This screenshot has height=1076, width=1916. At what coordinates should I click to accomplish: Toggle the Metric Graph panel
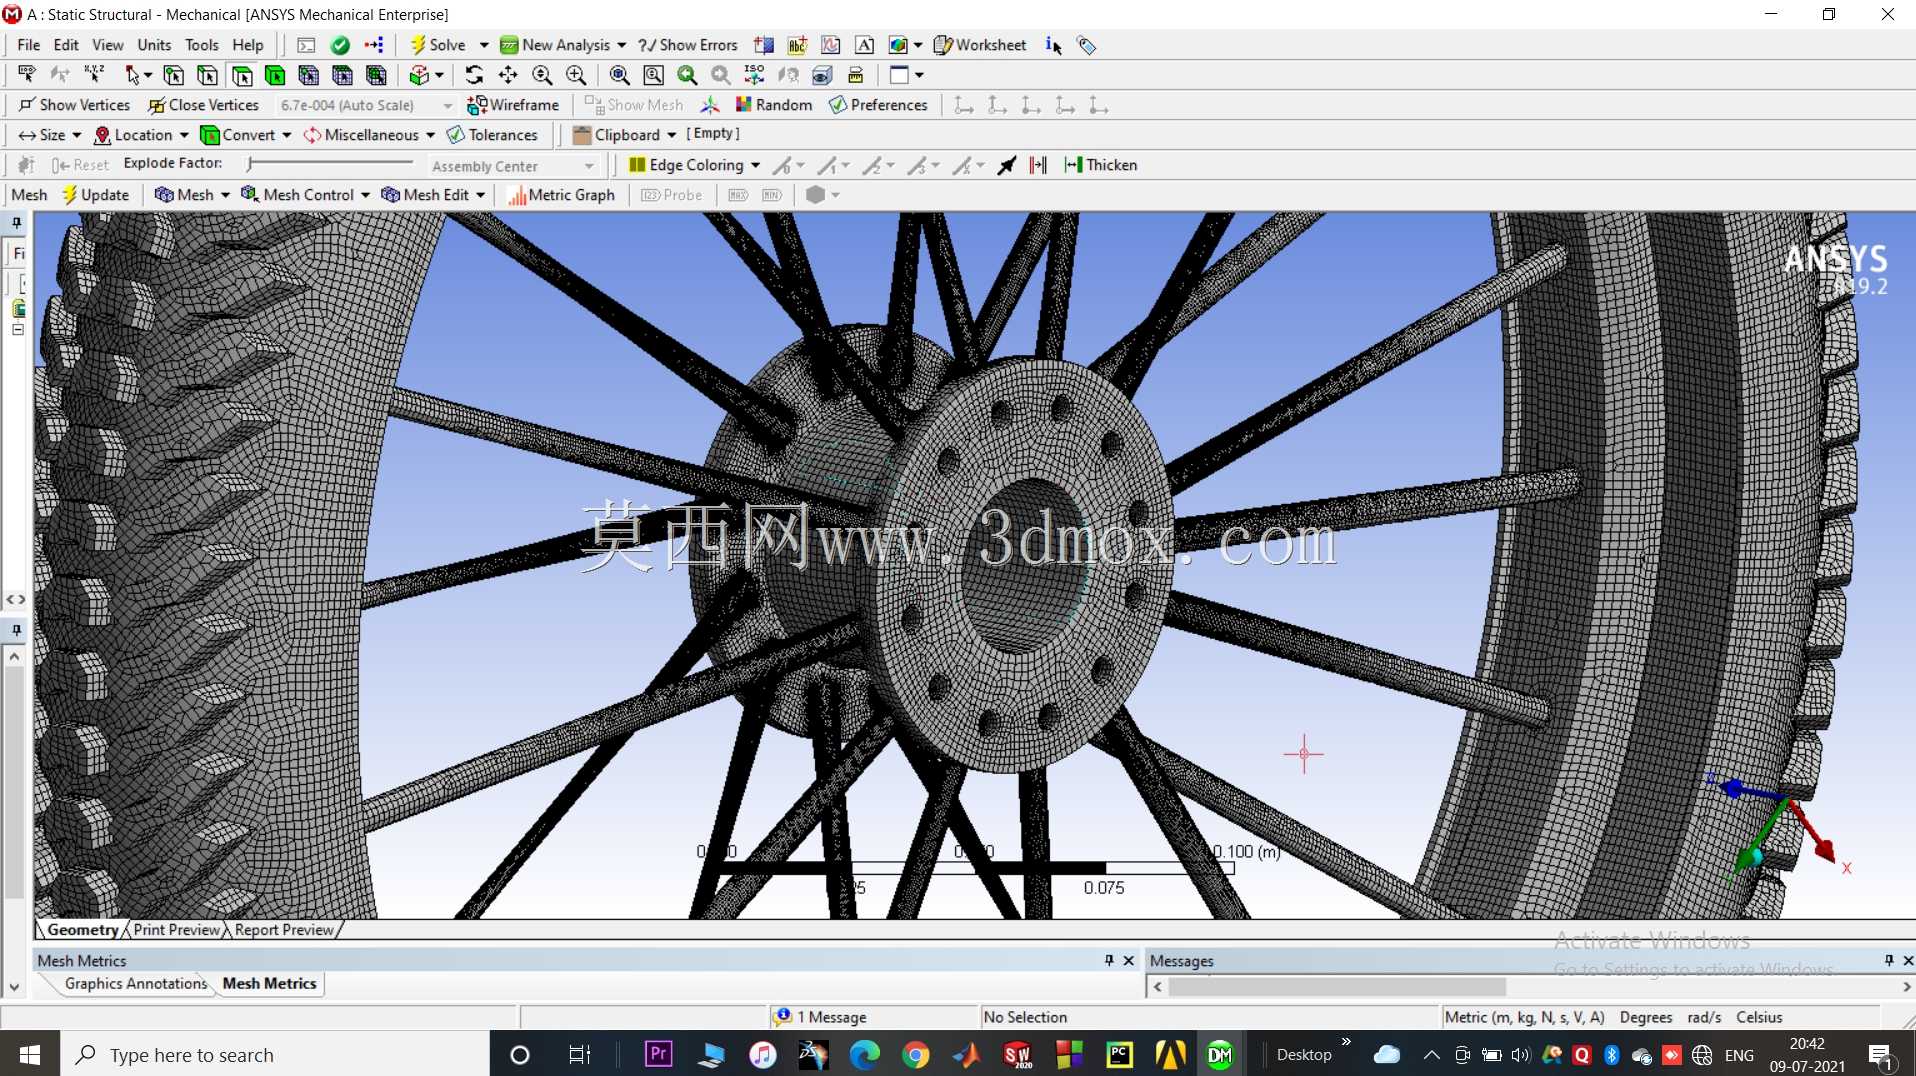[x=561, y=195]
